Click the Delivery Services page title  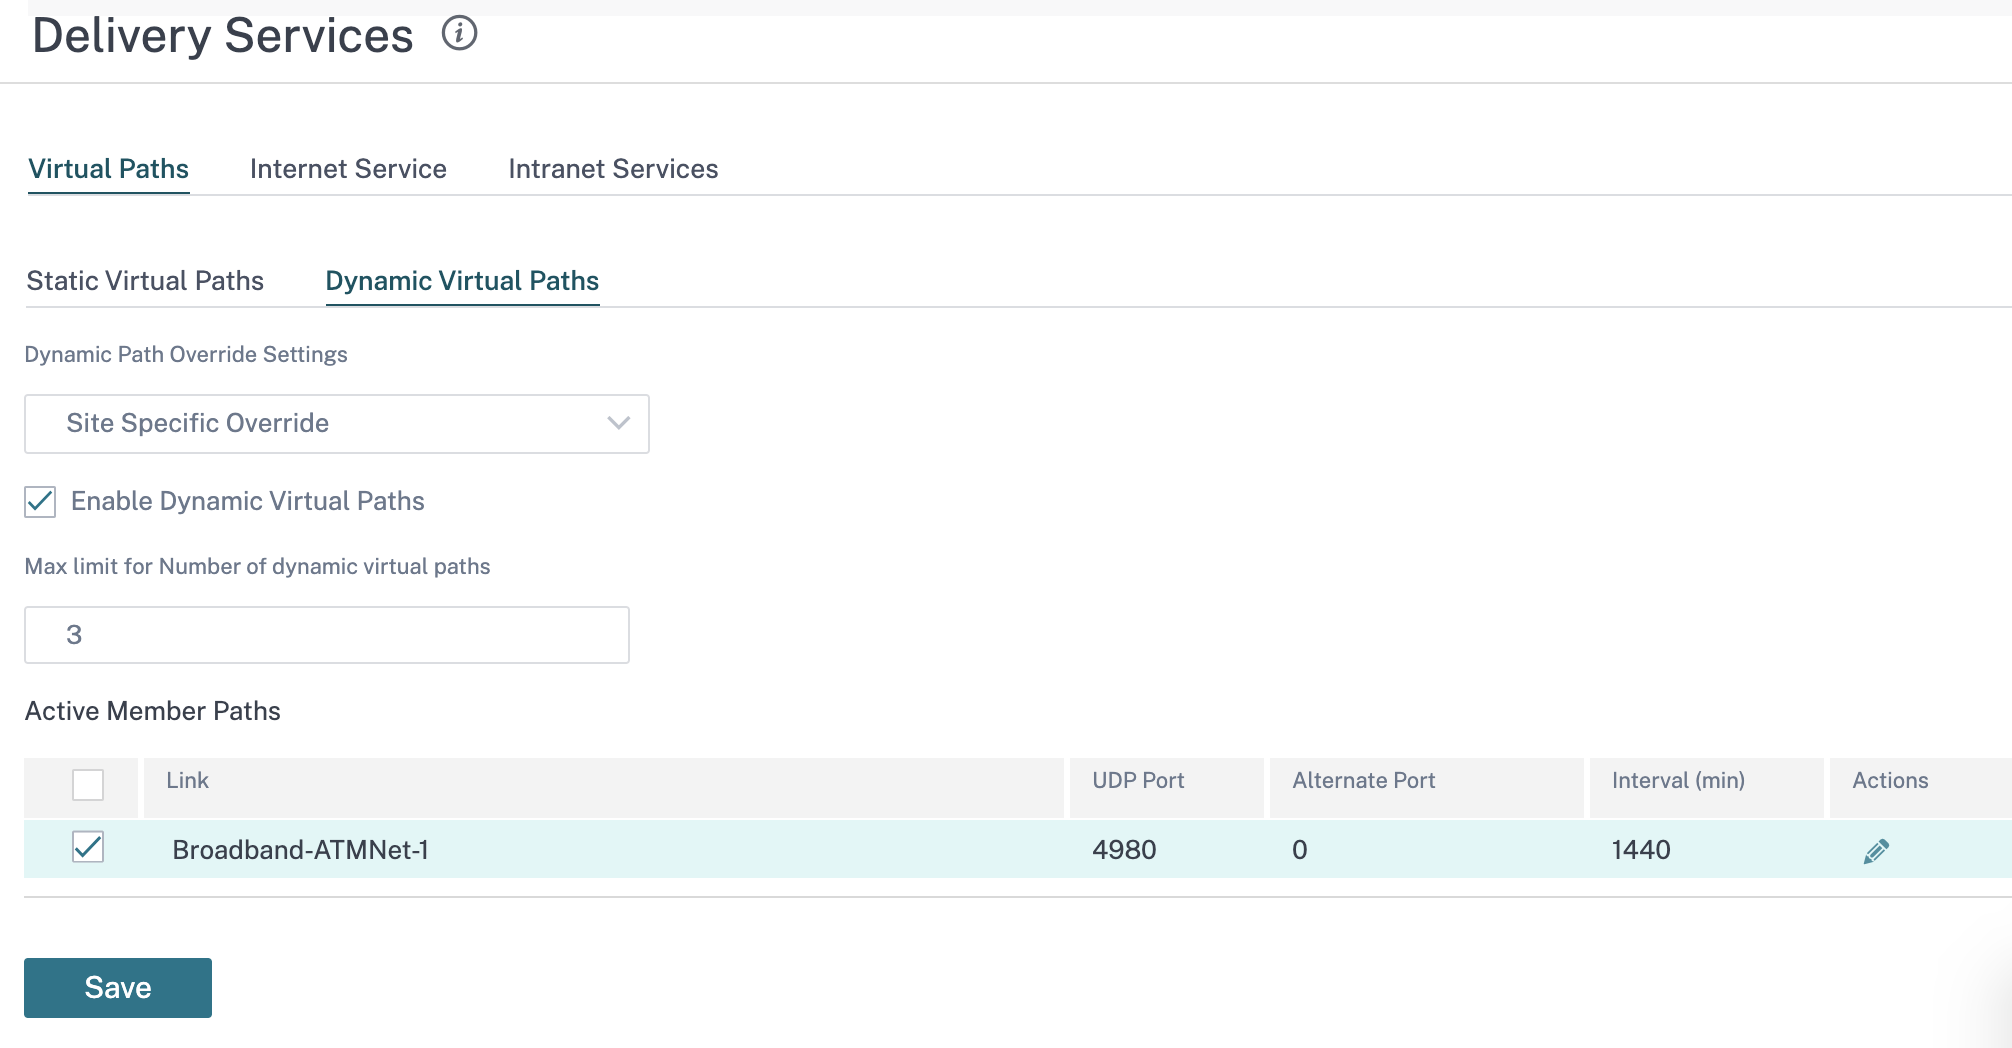click(x=222, y=36)
